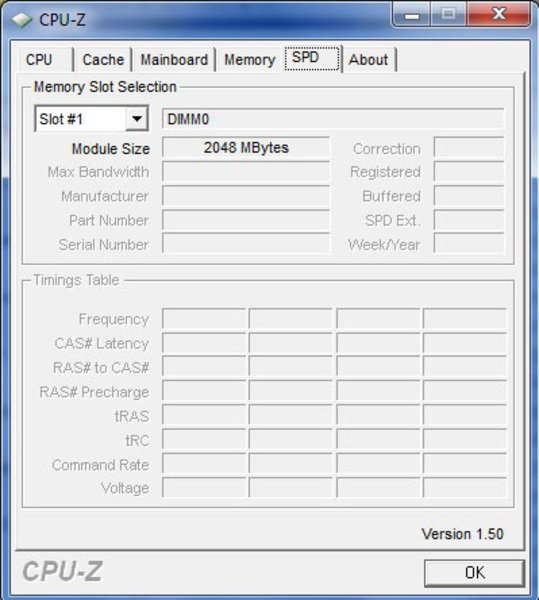Click the OK button
539x600 pixels.
(474, 573)
